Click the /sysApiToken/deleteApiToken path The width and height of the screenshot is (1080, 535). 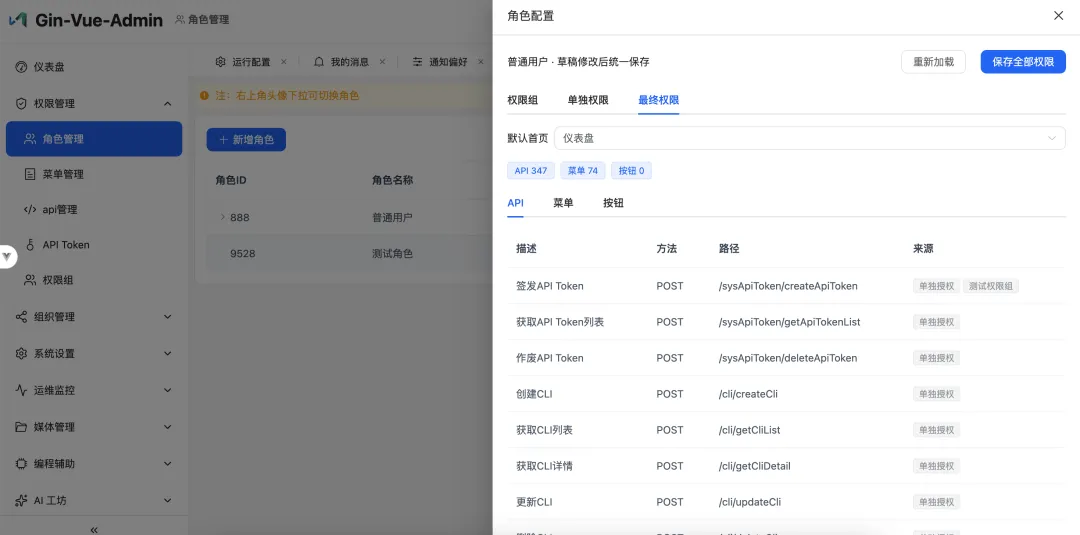[x=788, y=358]
